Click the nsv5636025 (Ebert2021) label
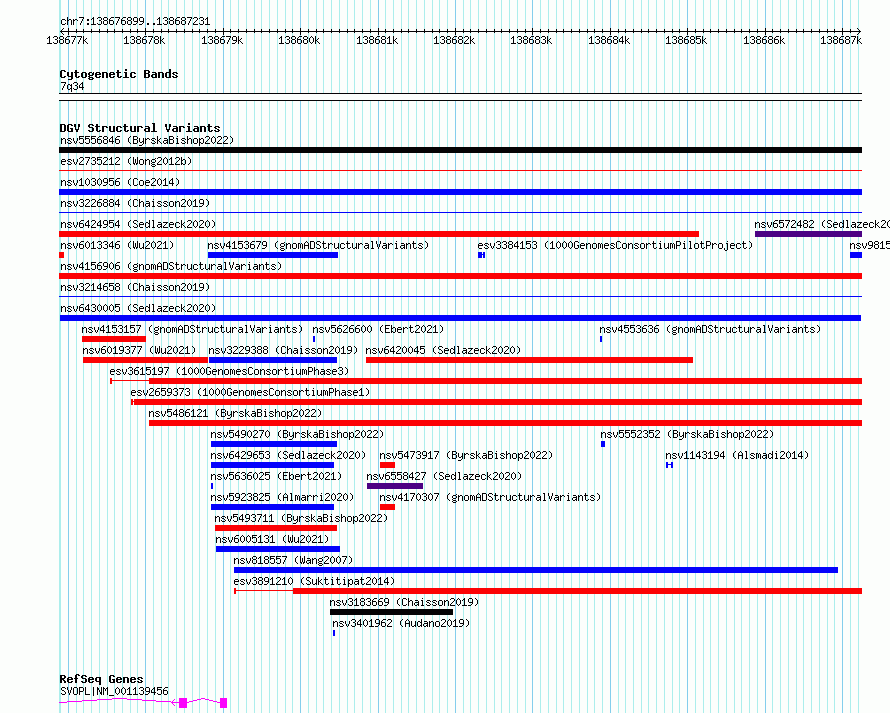890x713 pixels. tap(276, 476)
